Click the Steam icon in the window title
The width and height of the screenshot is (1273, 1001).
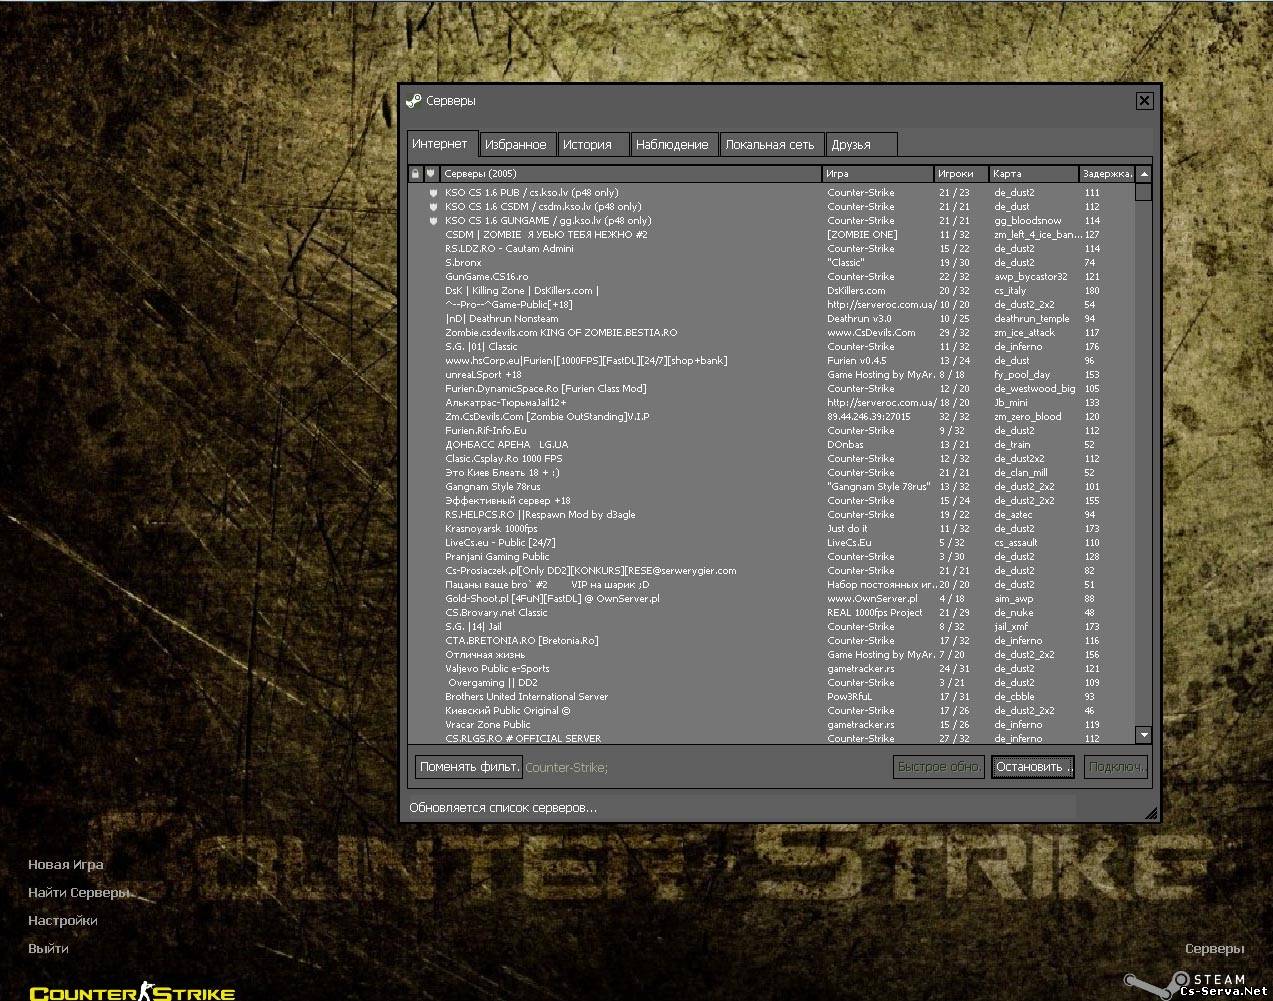[414, 100]
